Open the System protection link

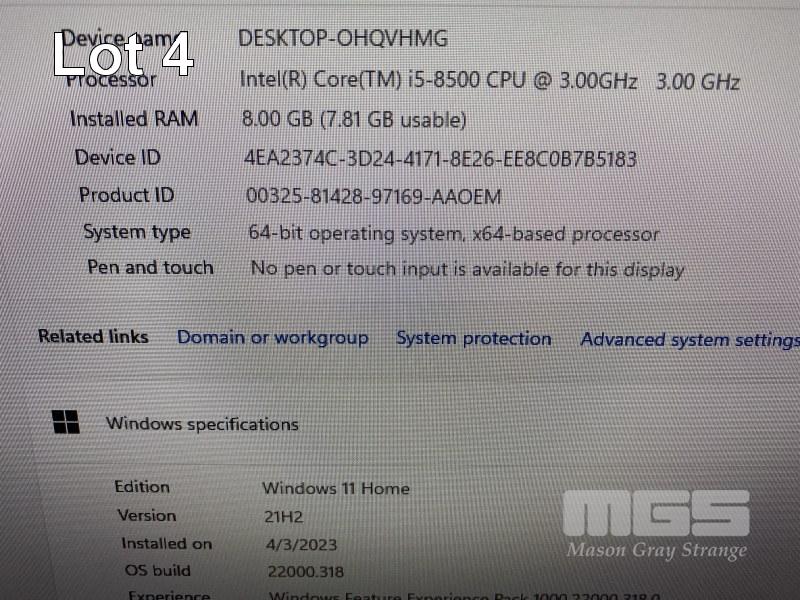click(x=474, y=339)
